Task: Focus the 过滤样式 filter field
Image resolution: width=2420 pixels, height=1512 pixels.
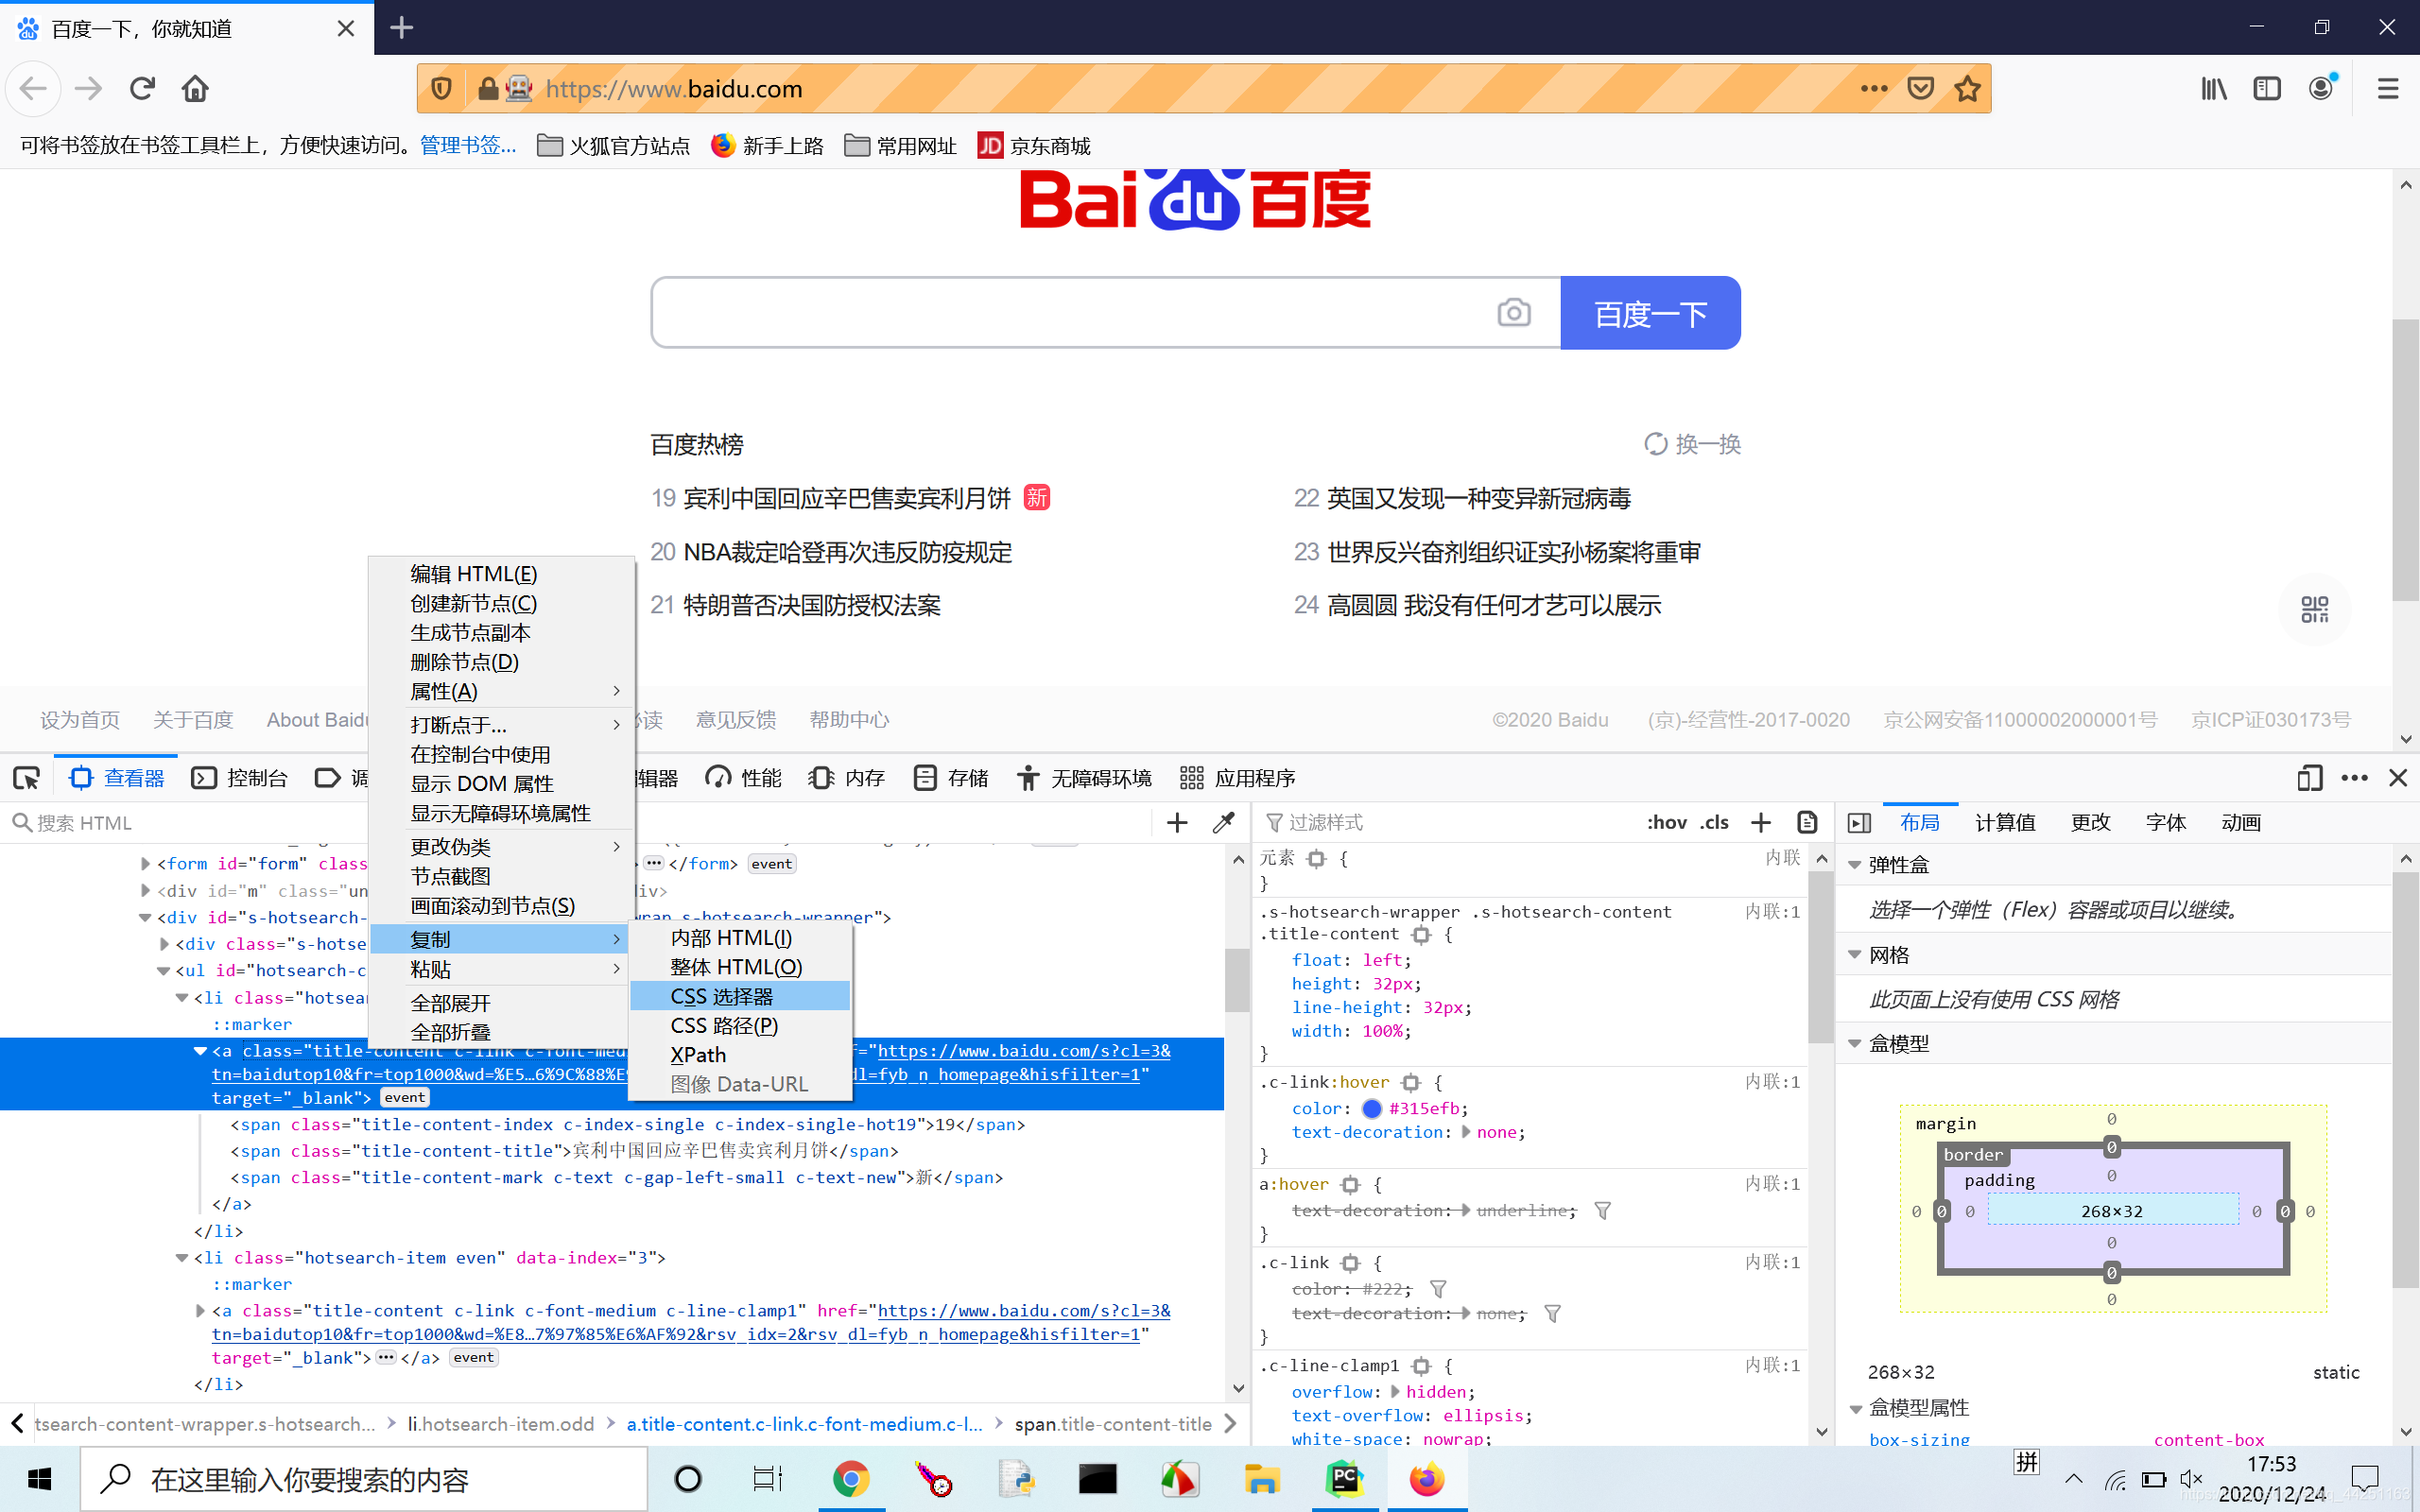Action: tap(1445, 822)
